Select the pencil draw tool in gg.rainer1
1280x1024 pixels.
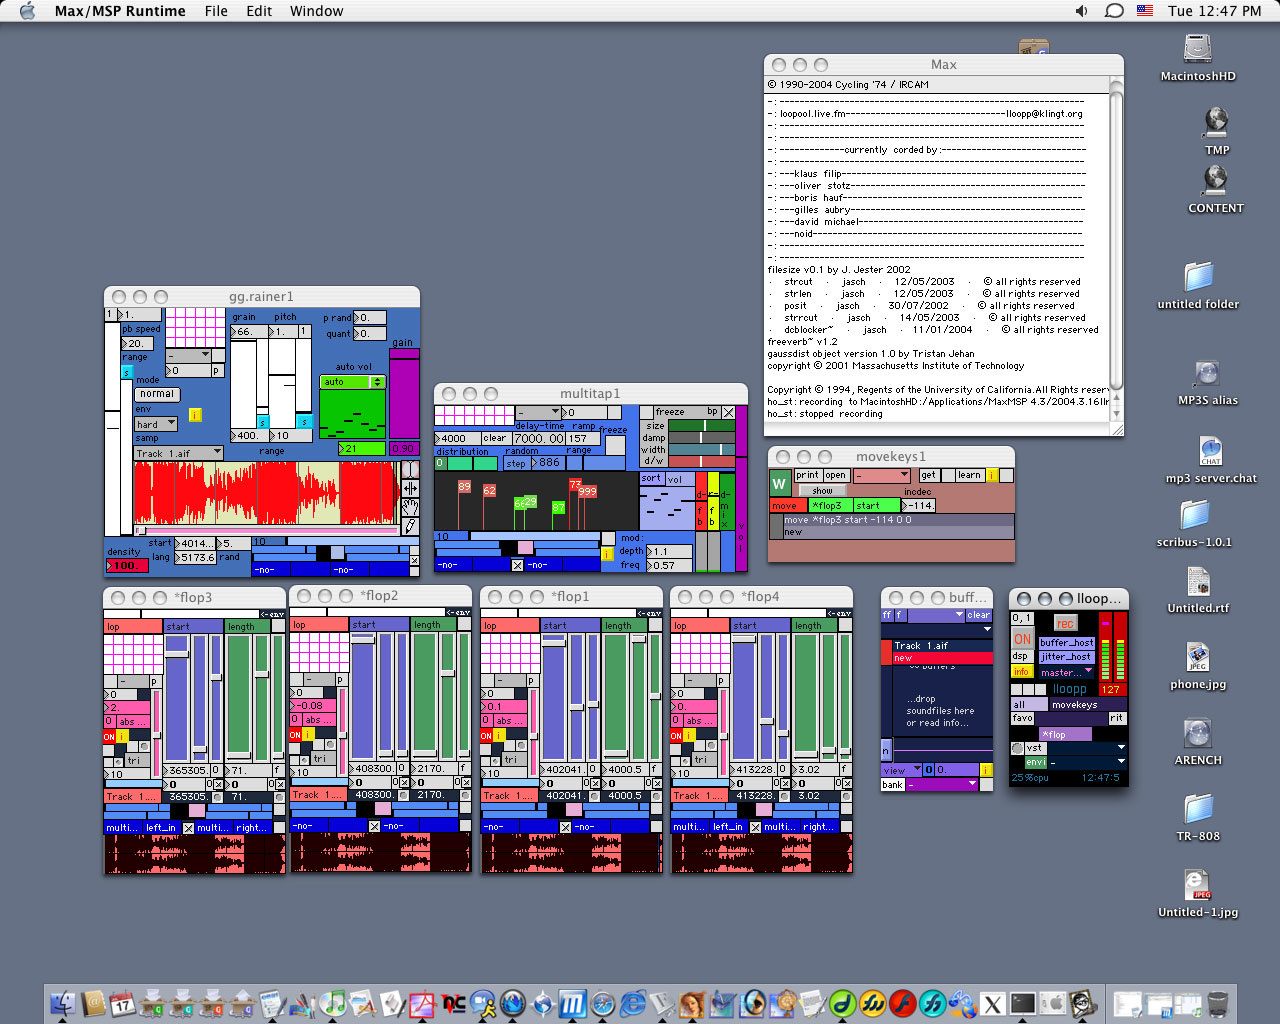tap(410, 525)
